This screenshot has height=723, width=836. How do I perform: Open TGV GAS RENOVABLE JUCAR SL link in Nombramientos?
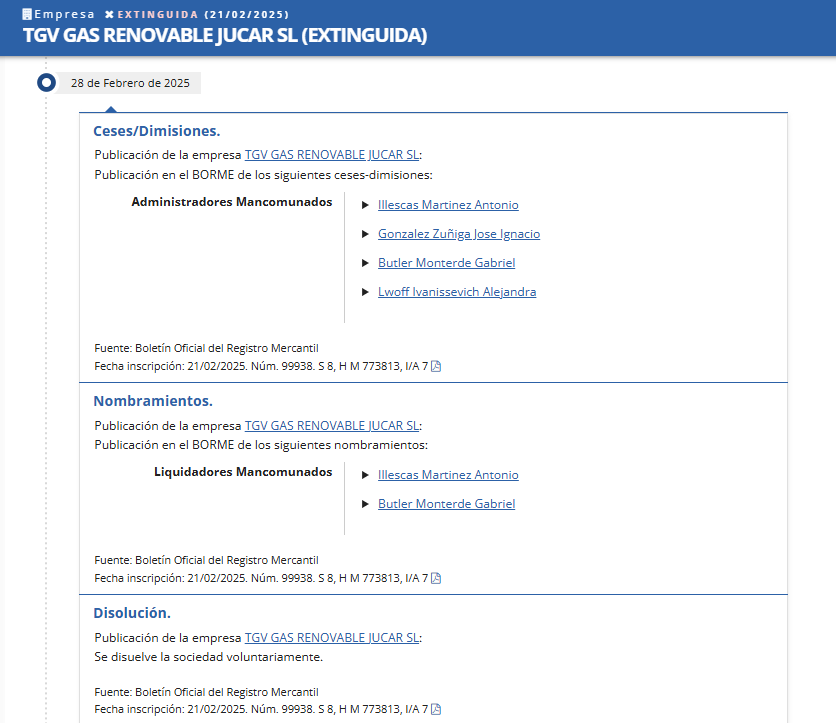point(332,425)
